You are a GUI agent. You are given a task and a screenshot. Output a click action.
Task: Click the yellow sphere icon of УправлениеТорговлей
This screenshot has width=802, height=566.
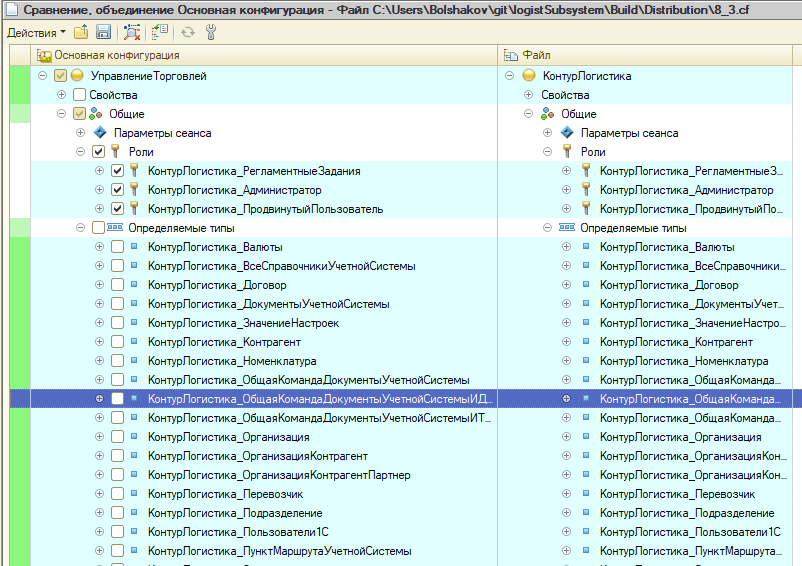pos(77,76)
